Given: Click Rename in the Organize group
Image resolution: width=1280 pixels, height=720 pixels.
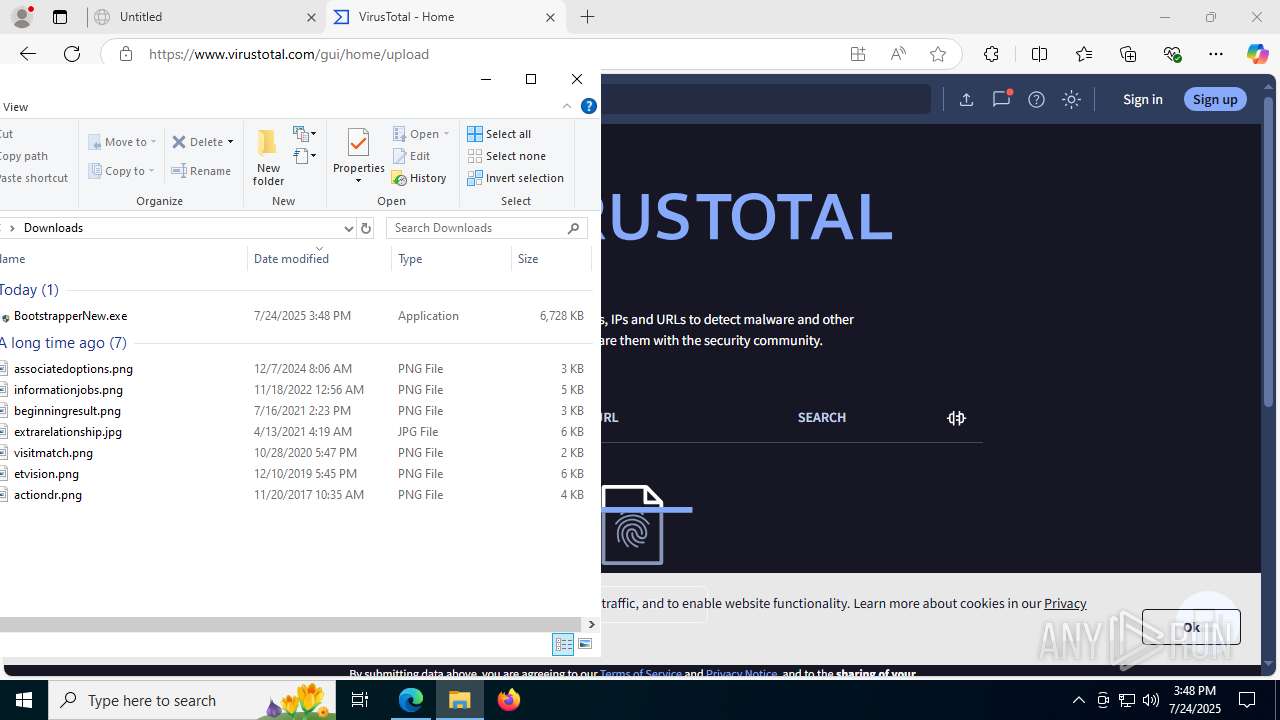Looking at the screenshot, I should coord(202,171).
